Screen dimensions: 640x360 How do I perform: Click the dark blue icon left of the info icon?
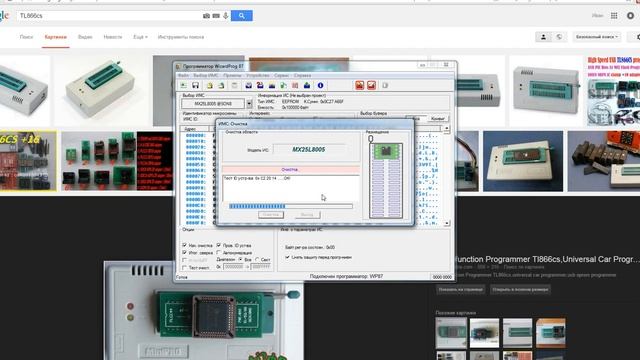click(x=307, y=85)
